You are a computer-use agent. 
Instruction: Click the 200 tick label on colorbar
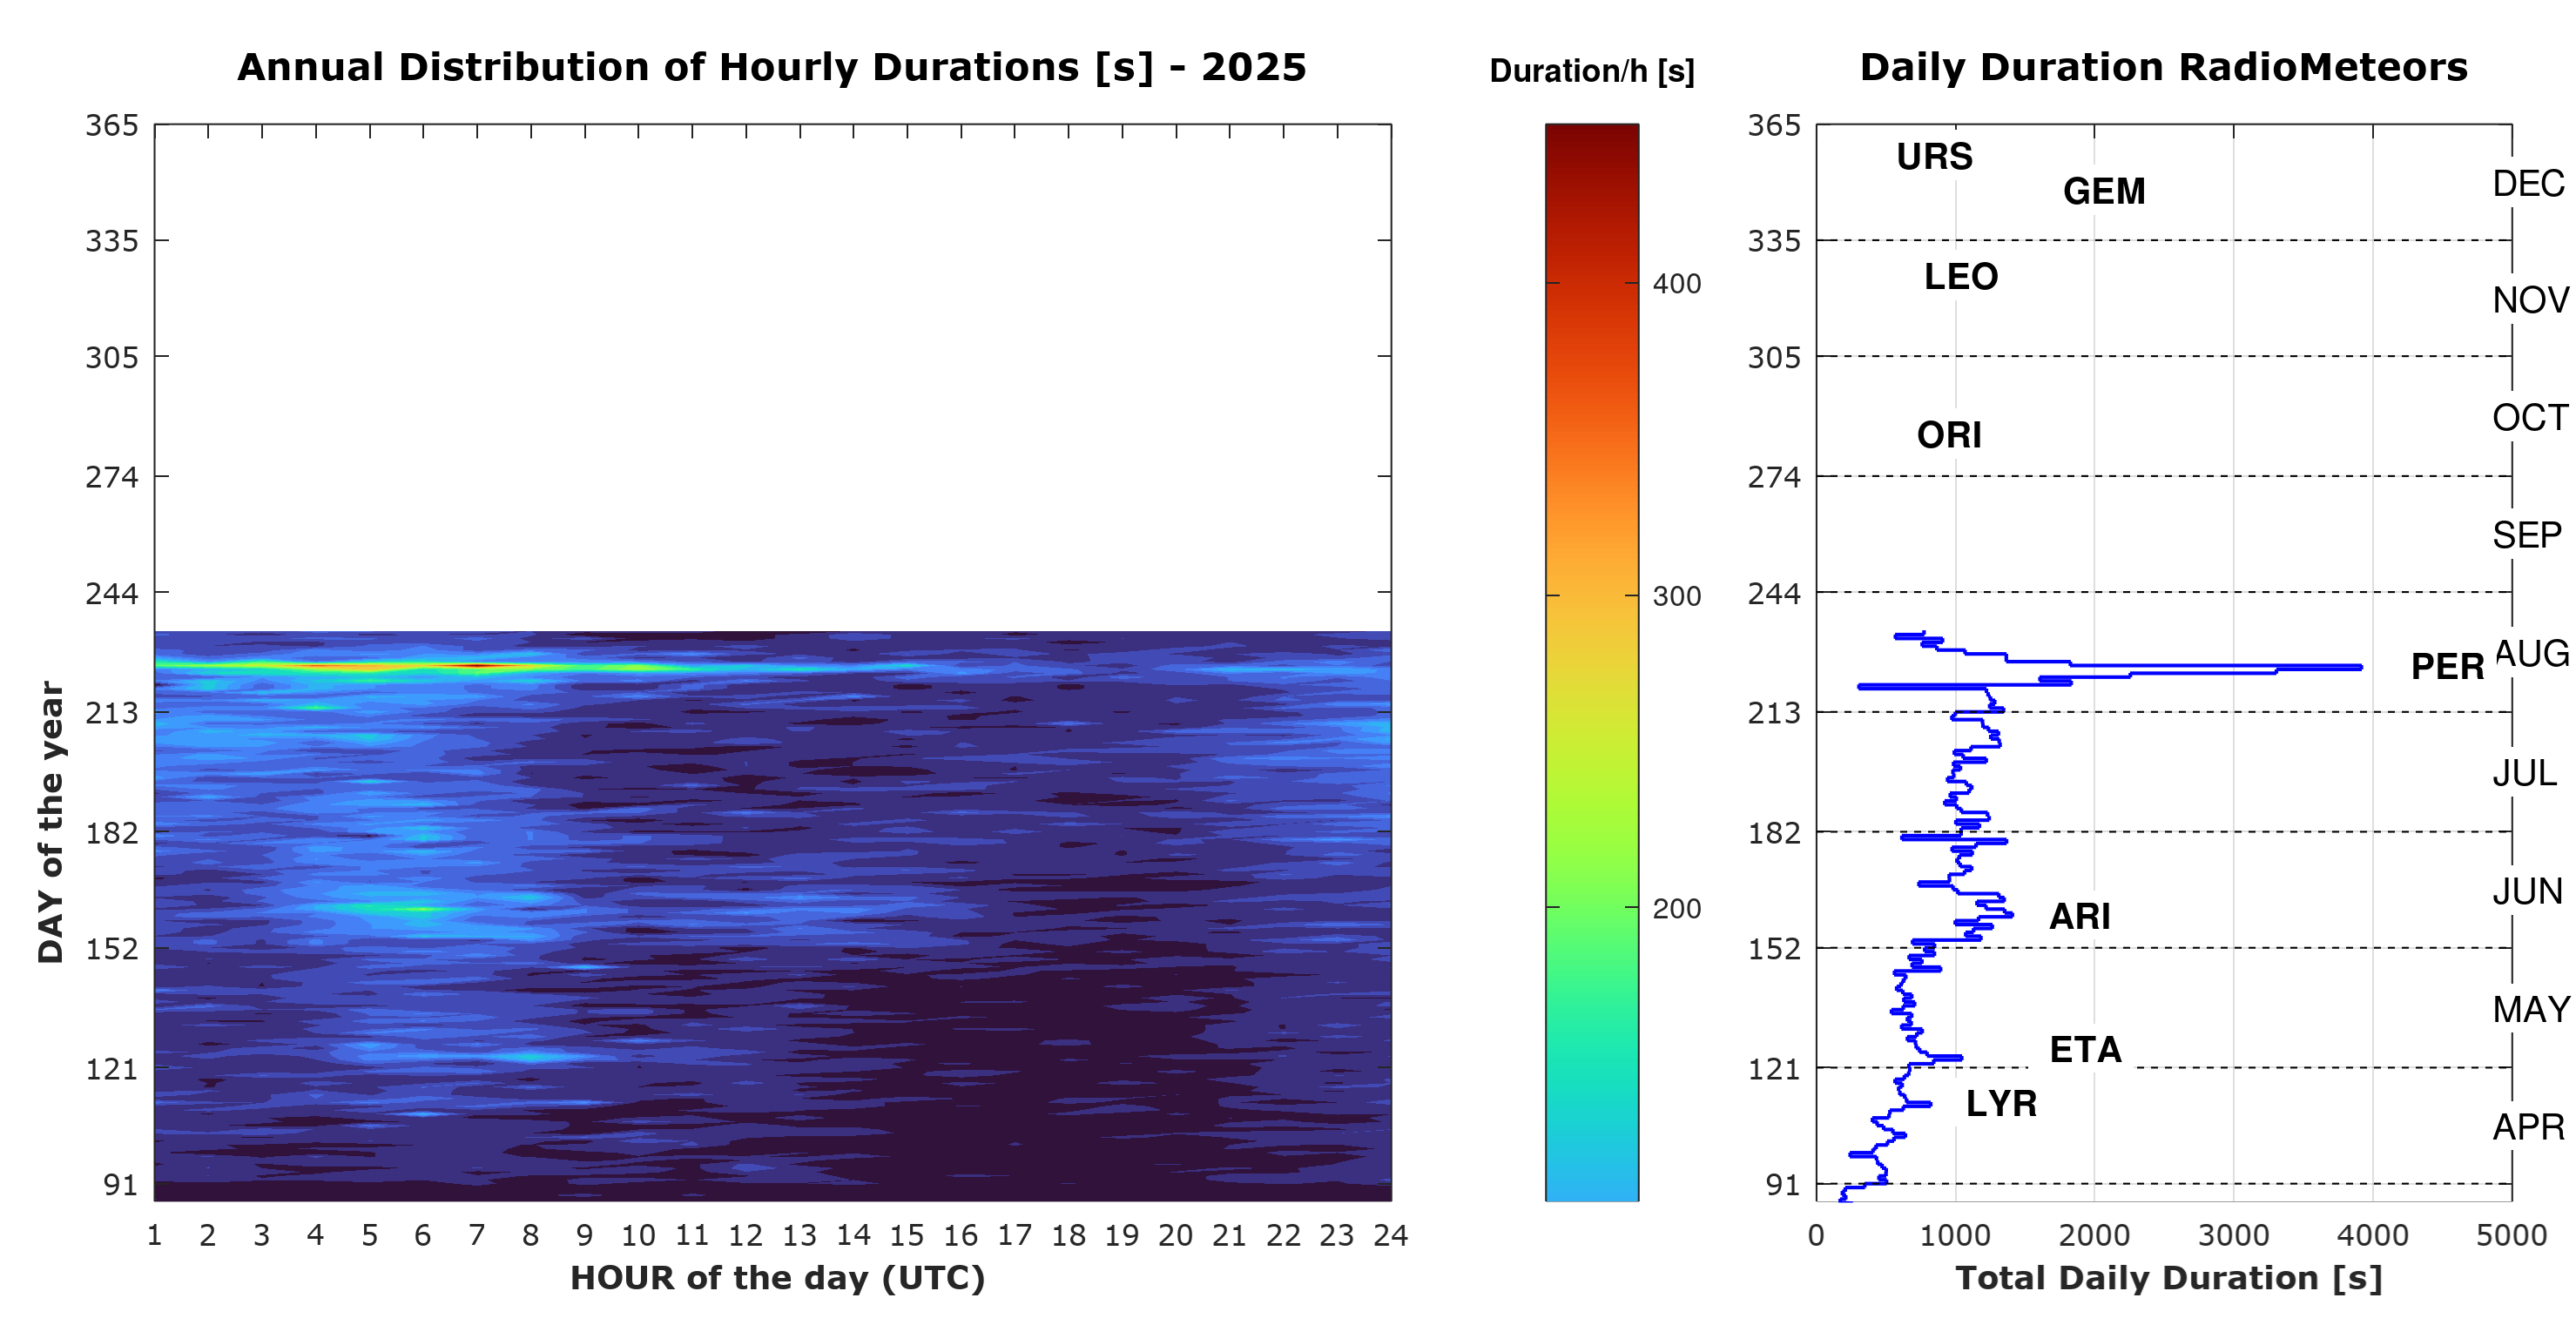[x=1677, y=909]
